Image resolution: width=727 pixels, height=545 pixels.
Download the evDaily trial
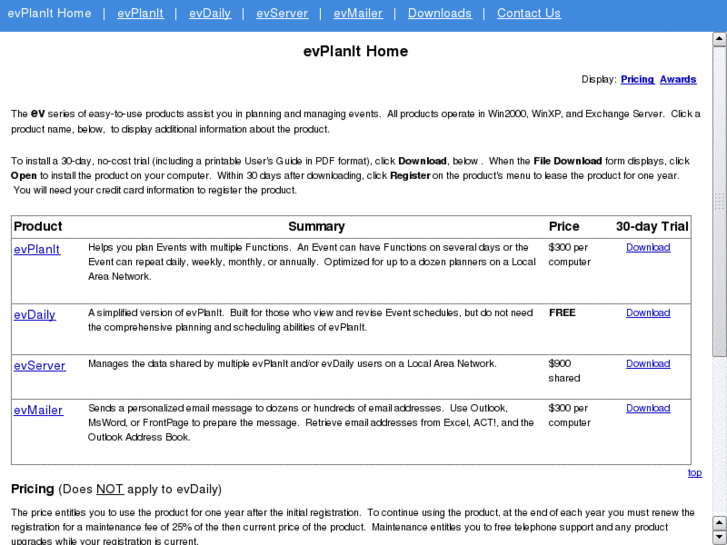click(x=648, y=313)
